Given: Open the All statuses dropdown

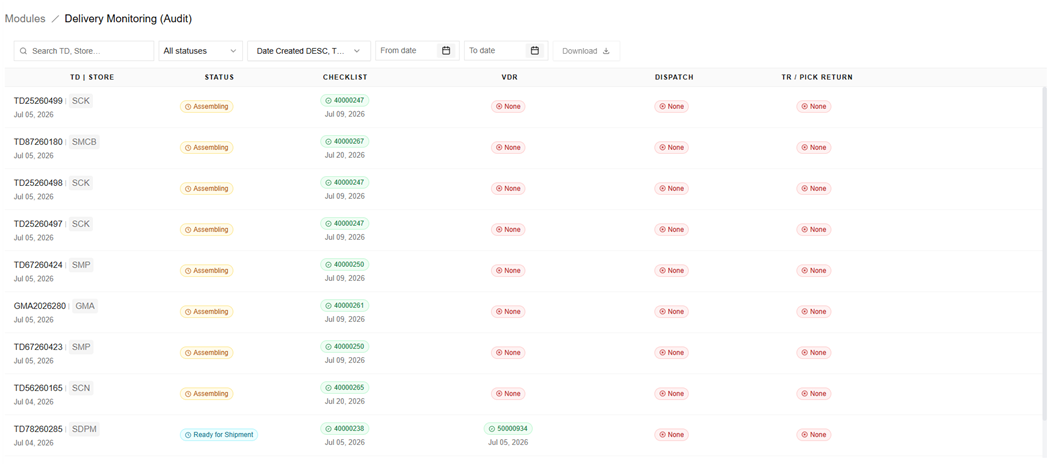Looking at the screenshot, I should click(200, 51).
